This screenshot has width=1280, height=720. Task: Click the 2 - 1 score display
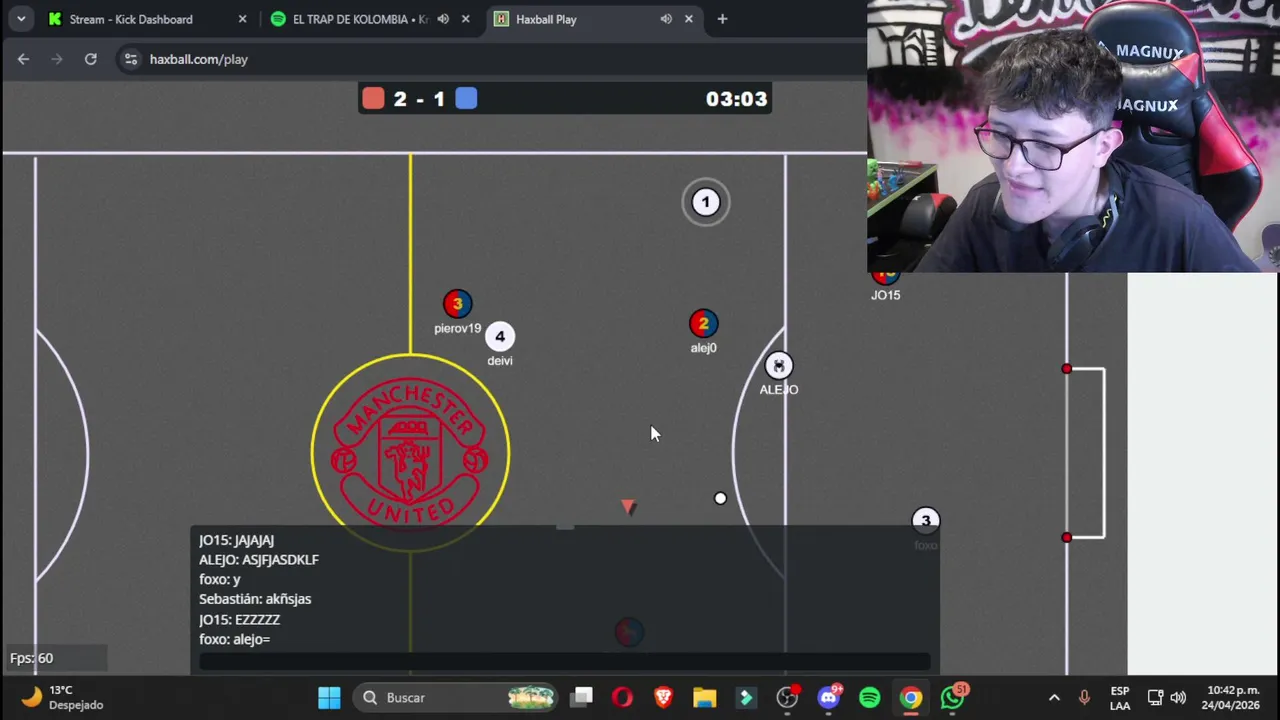[419, 99]
